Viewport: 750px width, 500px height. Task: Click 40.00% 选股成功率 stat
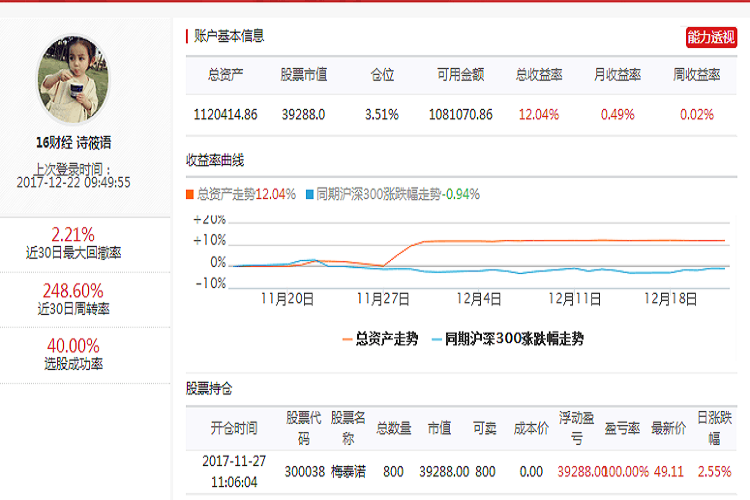74,354
